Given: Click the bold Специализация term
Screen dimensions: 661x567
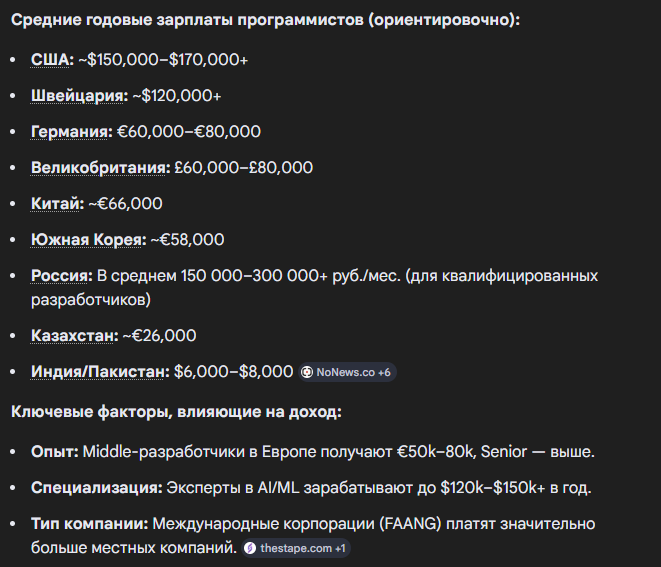Looking at the screenshot, I should coord(96,488).
